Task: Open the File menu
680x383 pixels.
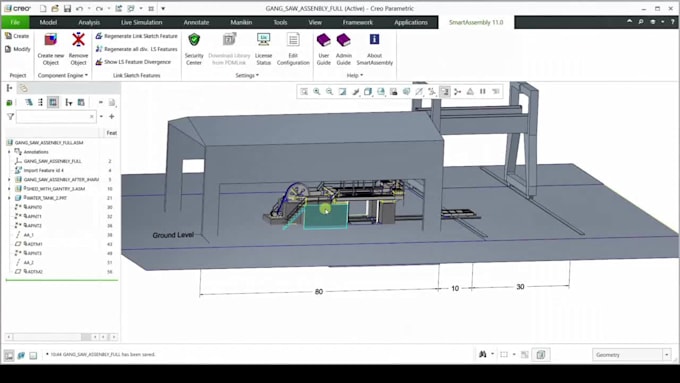Action: (15, 22)
